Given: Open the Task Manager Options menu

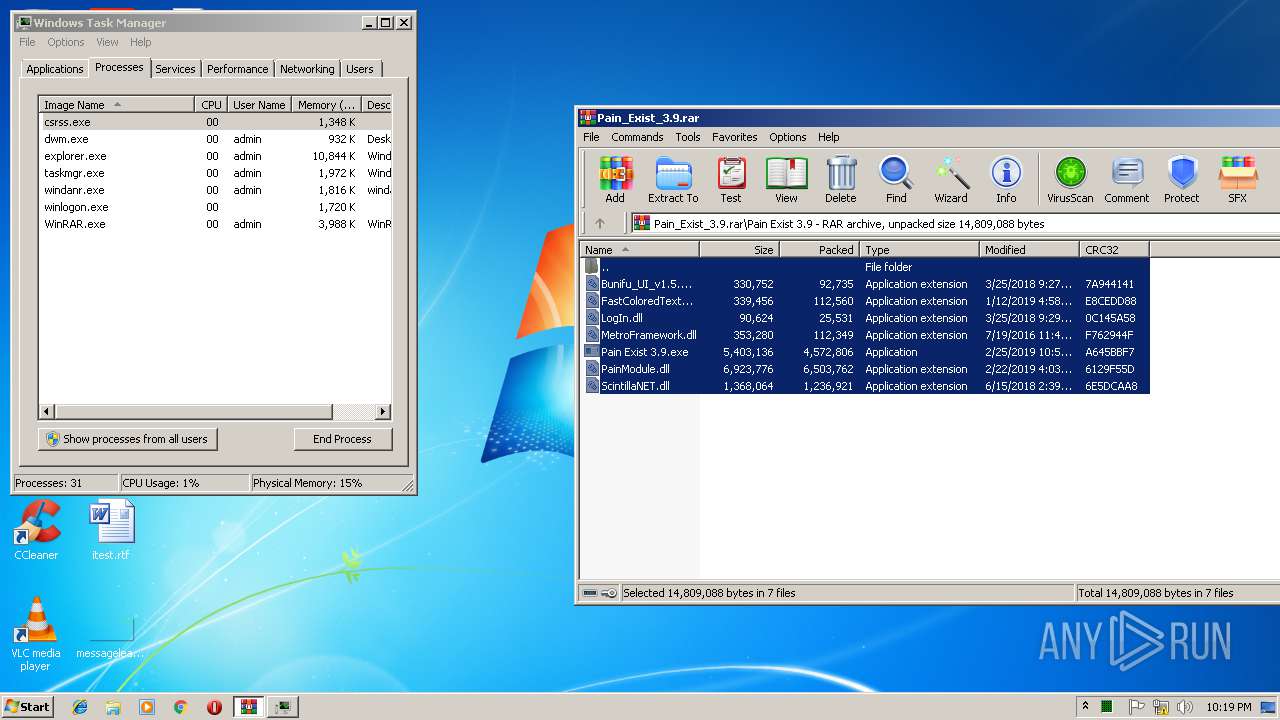Looking at the screenshot, I should coord(66,42).
